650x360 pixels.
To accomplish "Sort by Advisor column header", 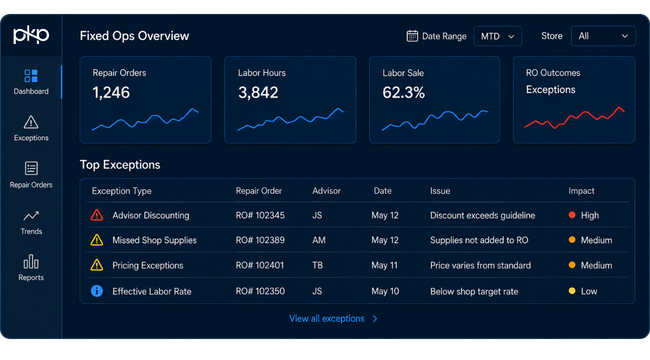I will click(326, 191).
